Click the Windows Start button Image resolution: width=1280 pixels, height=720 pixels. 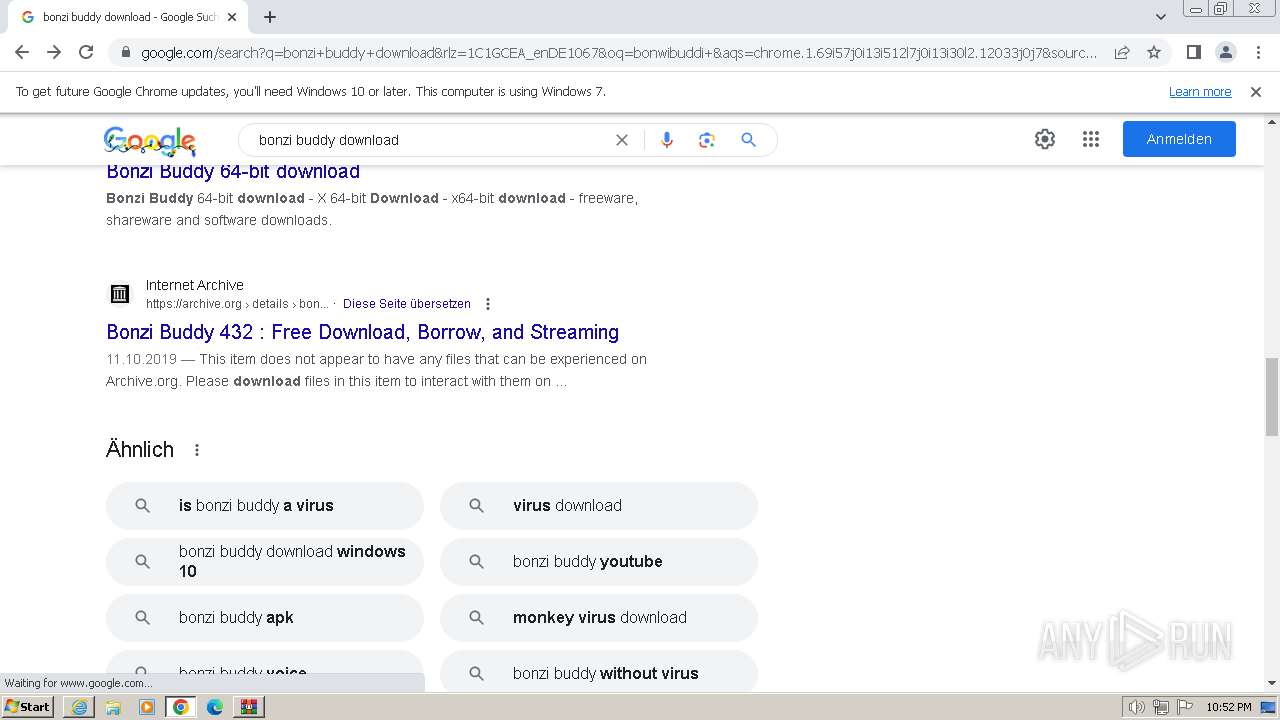coord(28,707)
